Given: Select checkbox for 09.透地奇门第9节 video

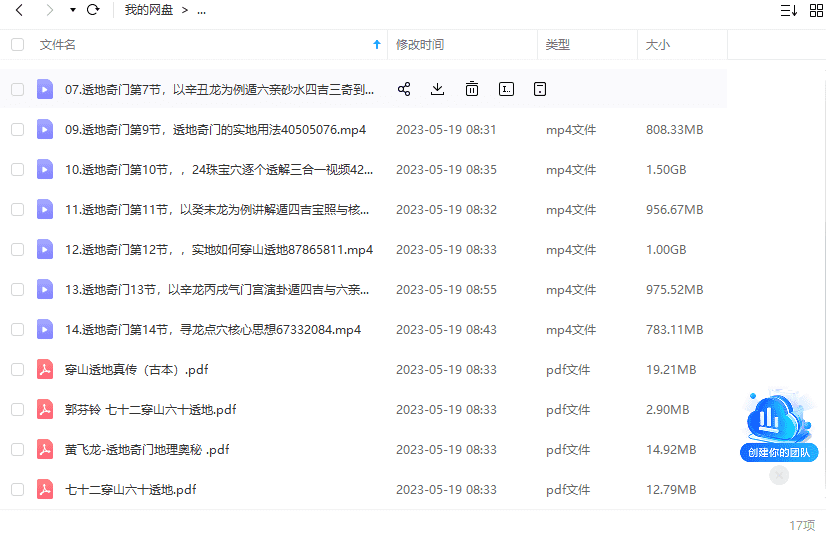Looking at the screenshot, I should coord(17,129).
